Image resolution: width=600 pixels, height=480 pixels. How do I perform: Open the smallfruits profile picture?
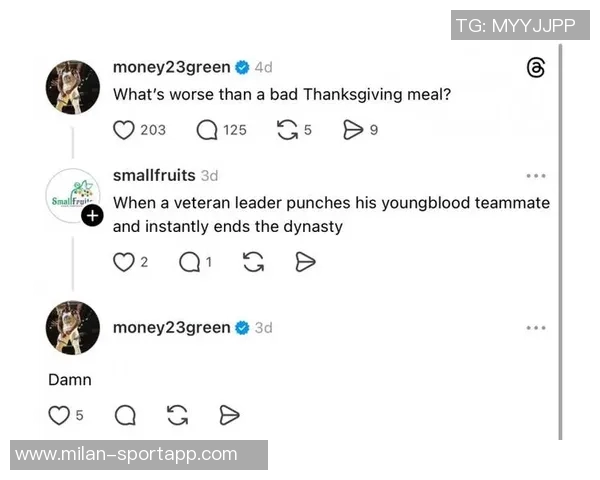[72, 195]
